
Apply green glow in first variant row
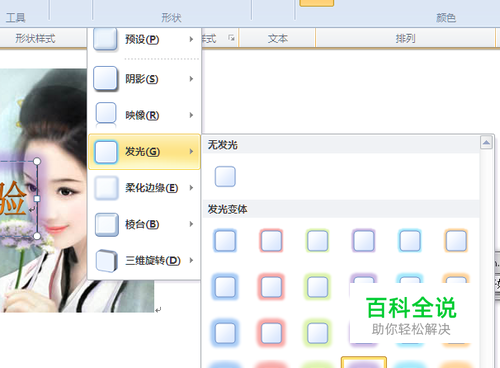click(317, 240)
